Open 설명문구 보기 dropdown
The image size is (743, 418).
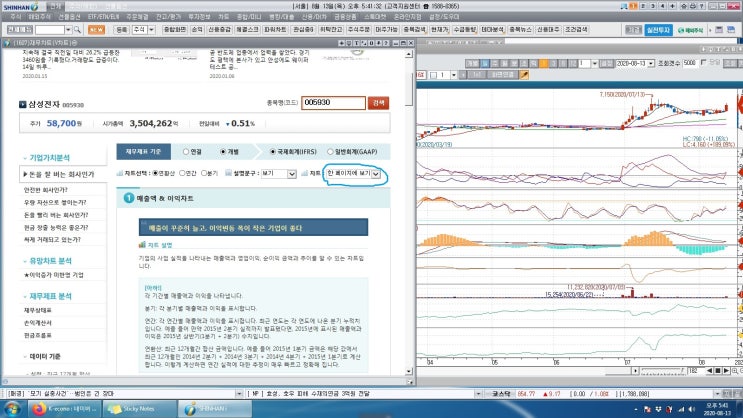point(279,174)
